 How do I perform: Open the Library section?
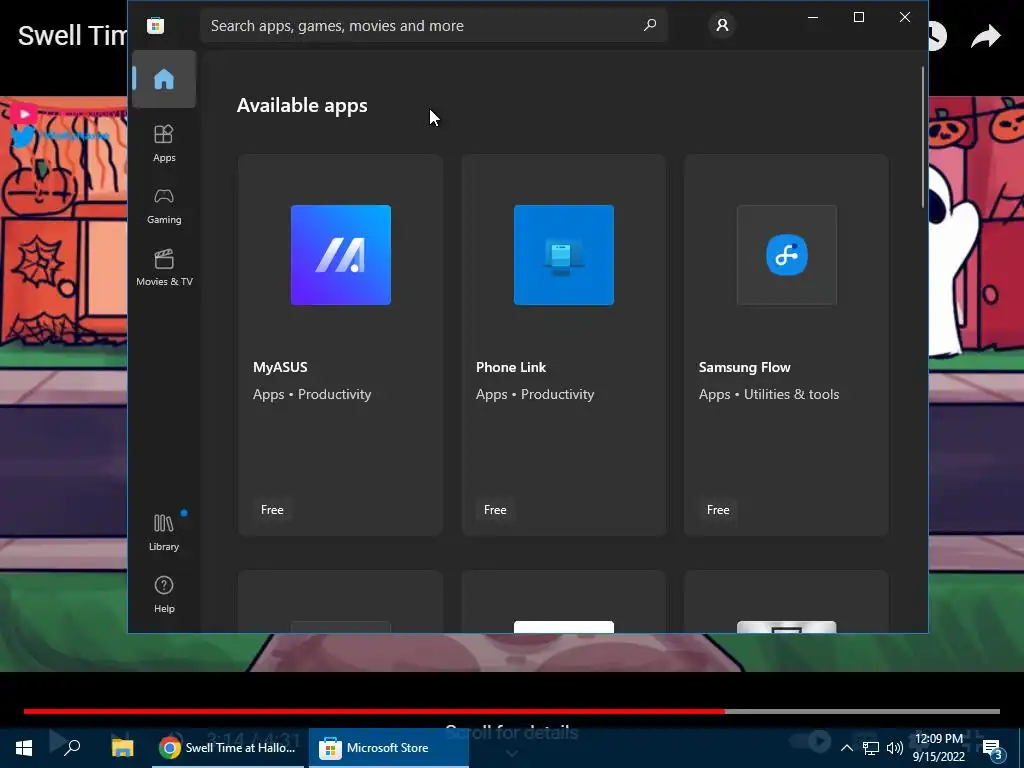coord(164,532)
